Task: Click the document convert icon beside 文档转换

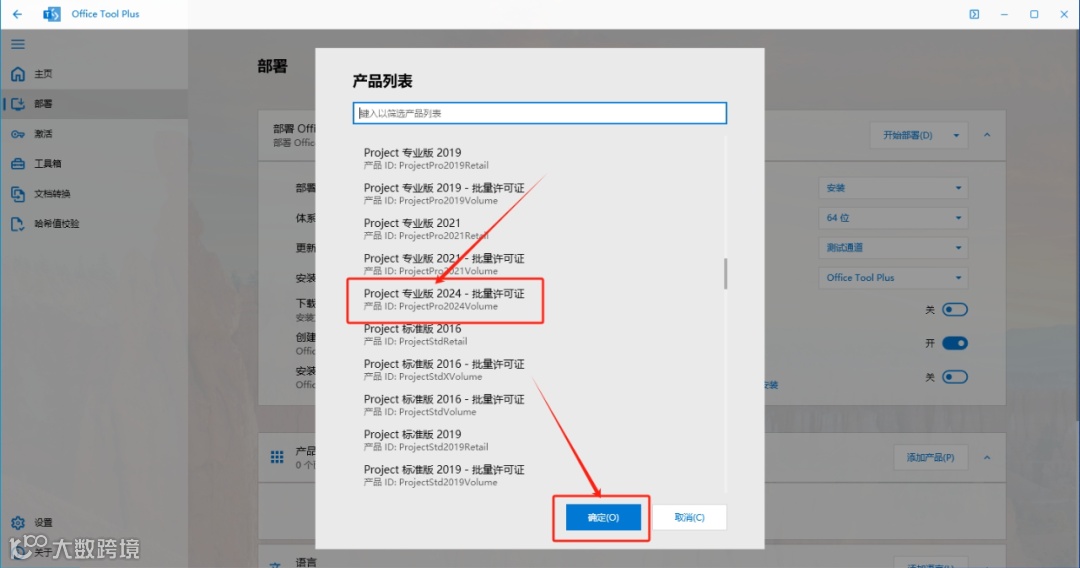Action: 18,193
